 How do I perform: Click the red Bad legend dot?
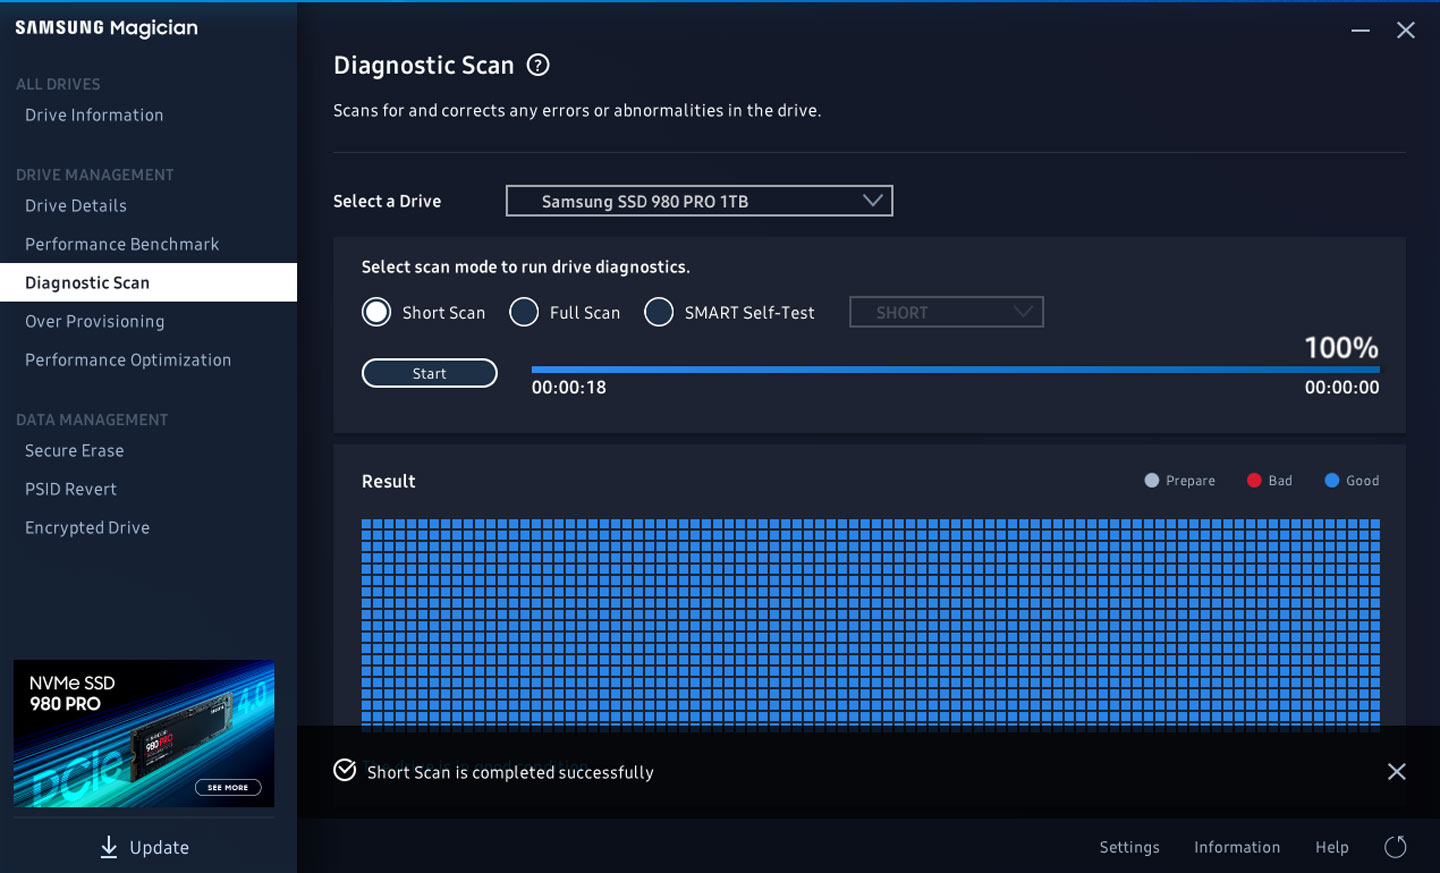point(1254,481)
